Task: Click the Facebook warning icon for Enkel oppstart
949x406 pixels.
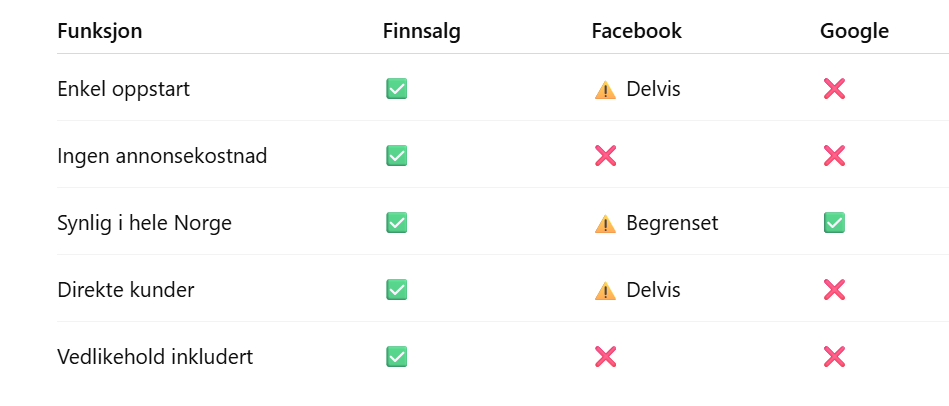Action: pos(605,90)
